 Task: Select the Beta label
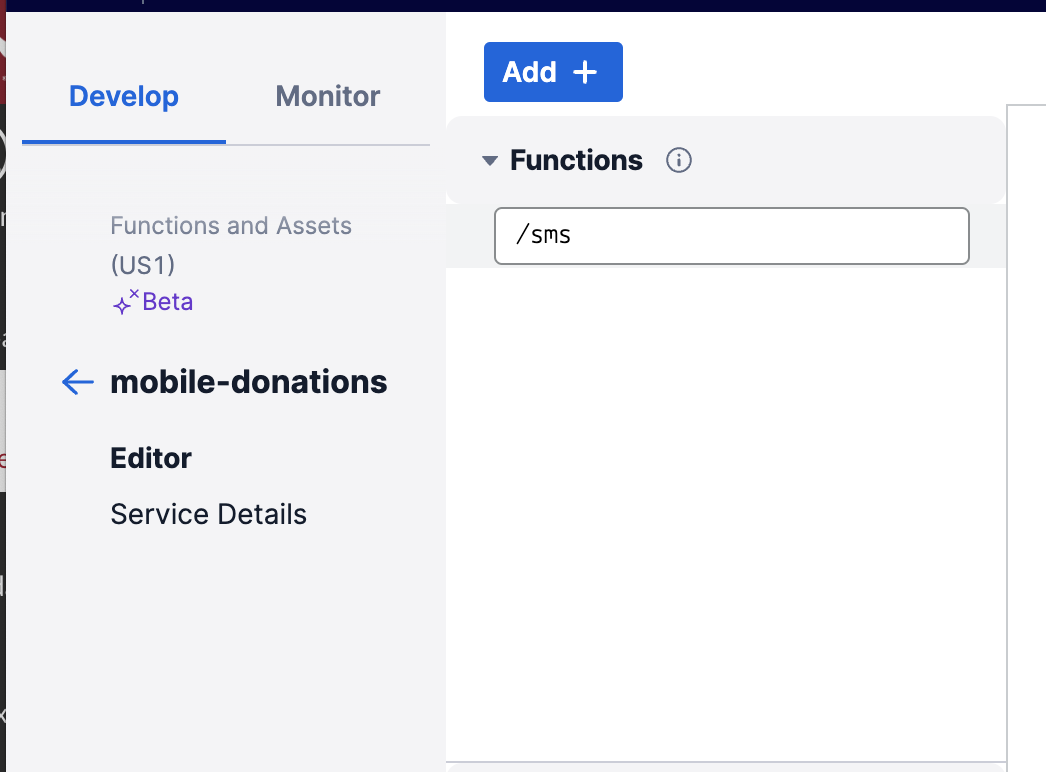click(167, 302)
